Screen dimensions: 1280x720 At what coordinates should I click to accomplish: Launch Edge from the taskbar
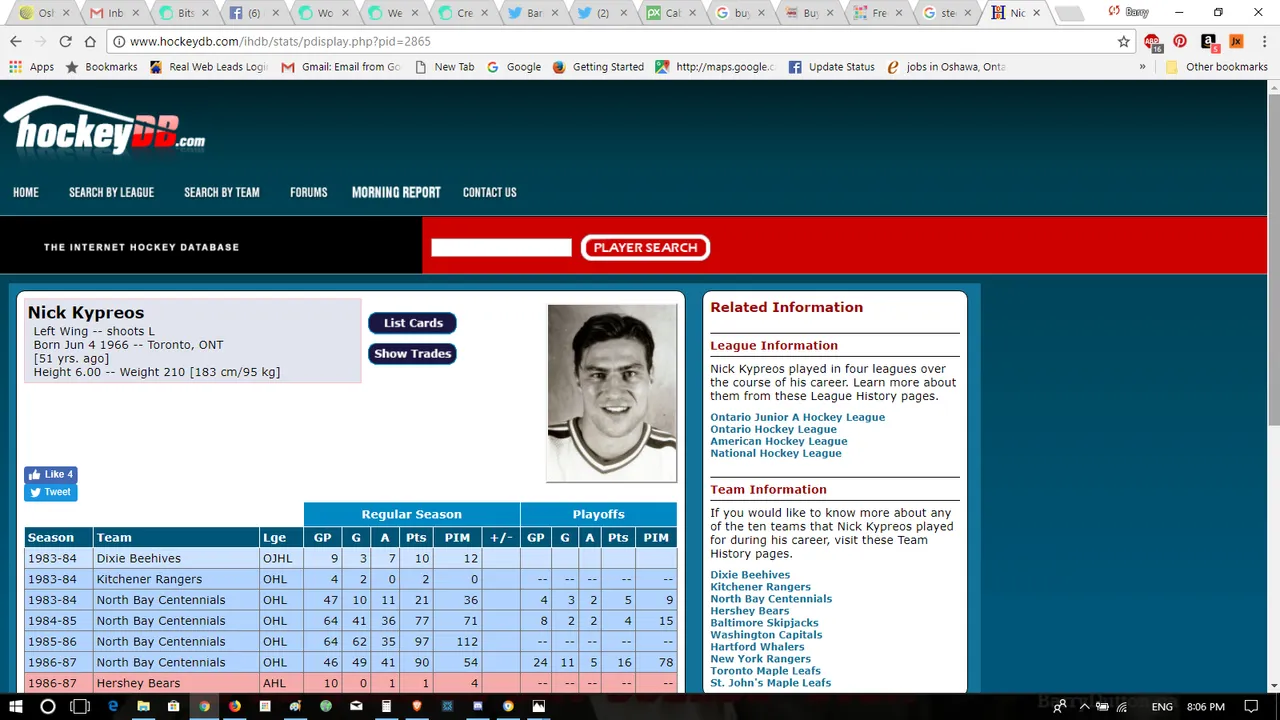113,706
